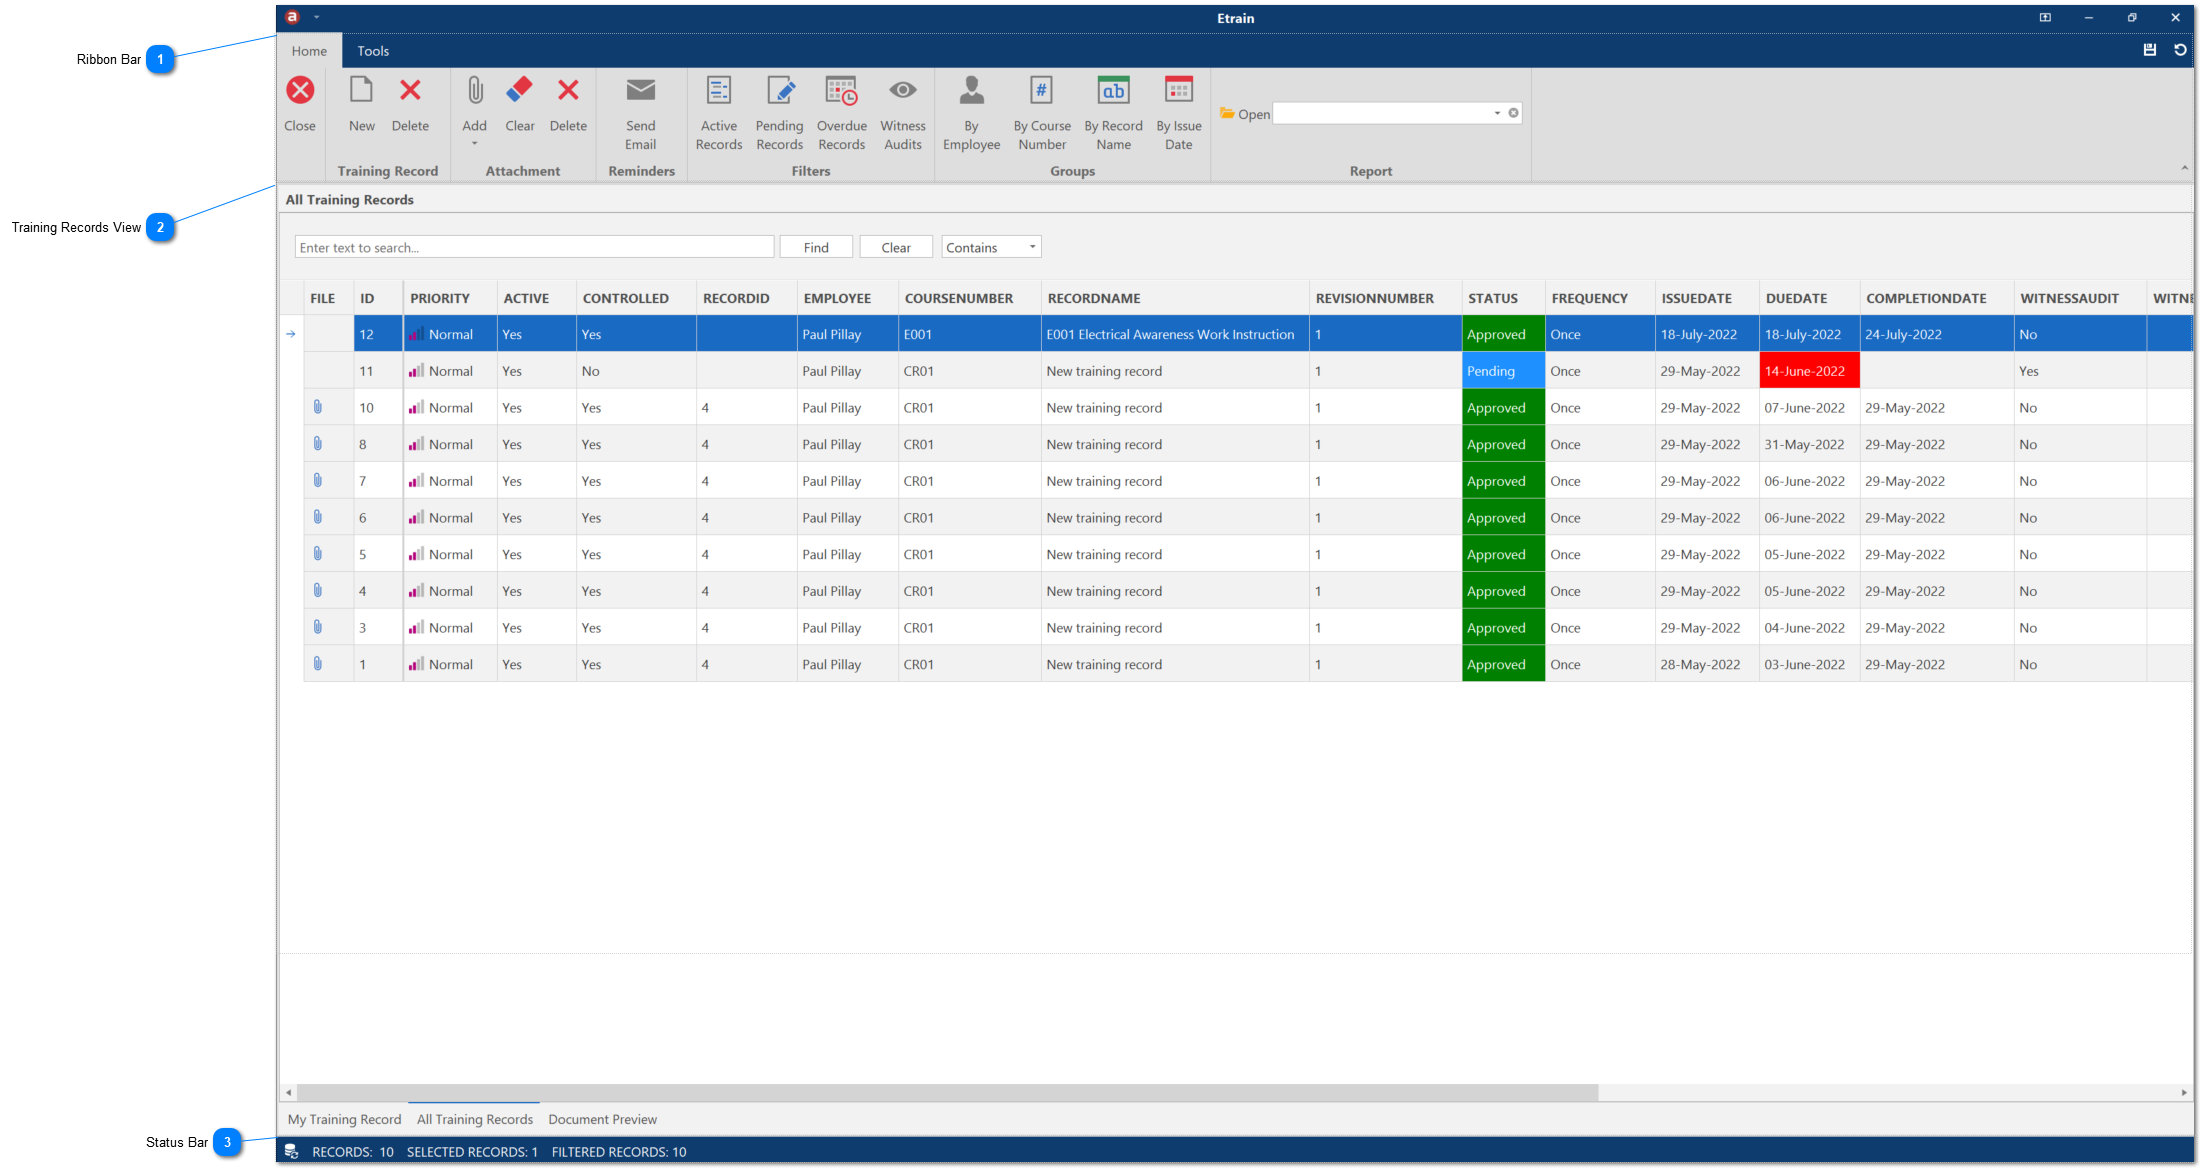The height and width of the screenshot is (1174, 2209).
Task: Click the Approved status of record 12
Action: point(1503,334)
